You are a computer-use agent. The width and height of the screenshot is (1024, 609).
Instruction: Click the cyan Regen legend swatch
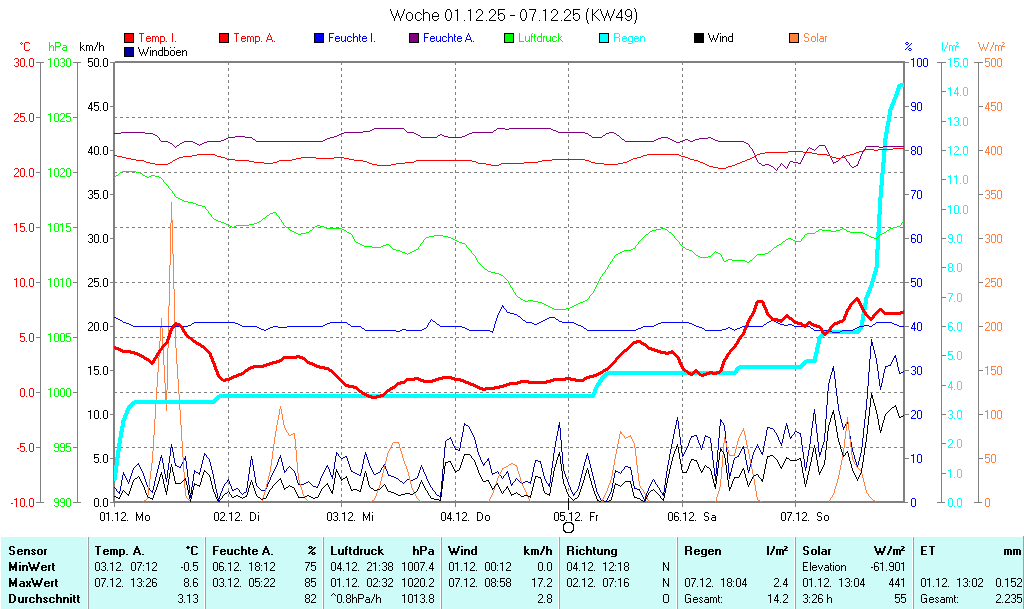[x=604, y=38]
